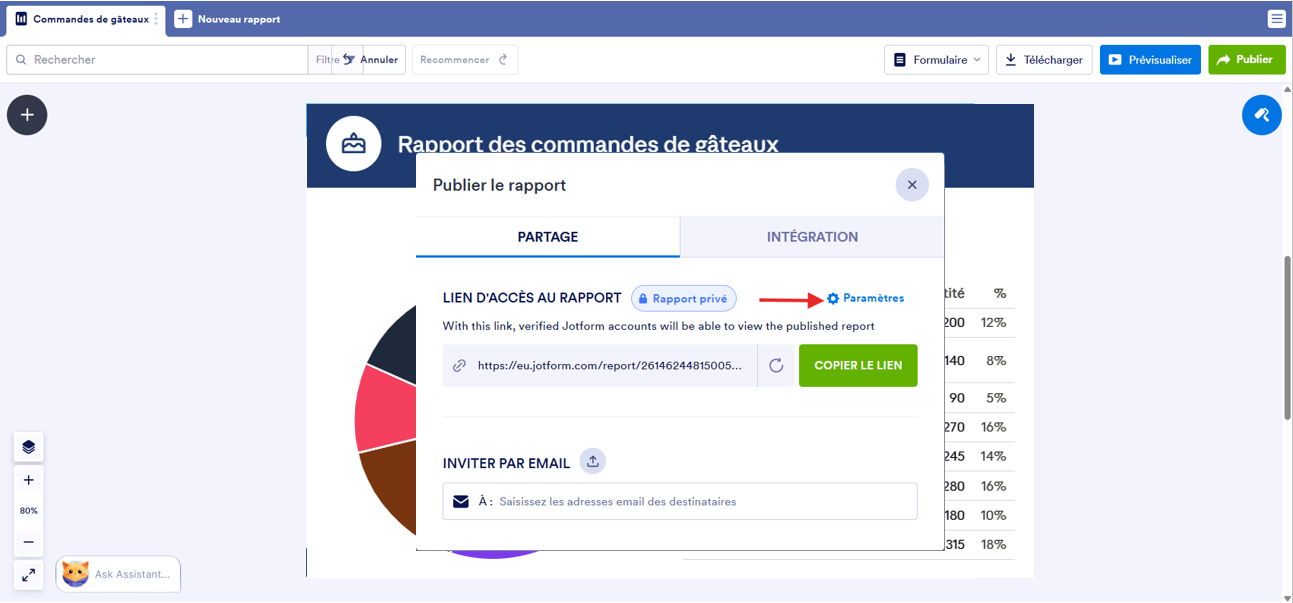
Task: Open the layers panel icon
Action: tap(28, 447)
